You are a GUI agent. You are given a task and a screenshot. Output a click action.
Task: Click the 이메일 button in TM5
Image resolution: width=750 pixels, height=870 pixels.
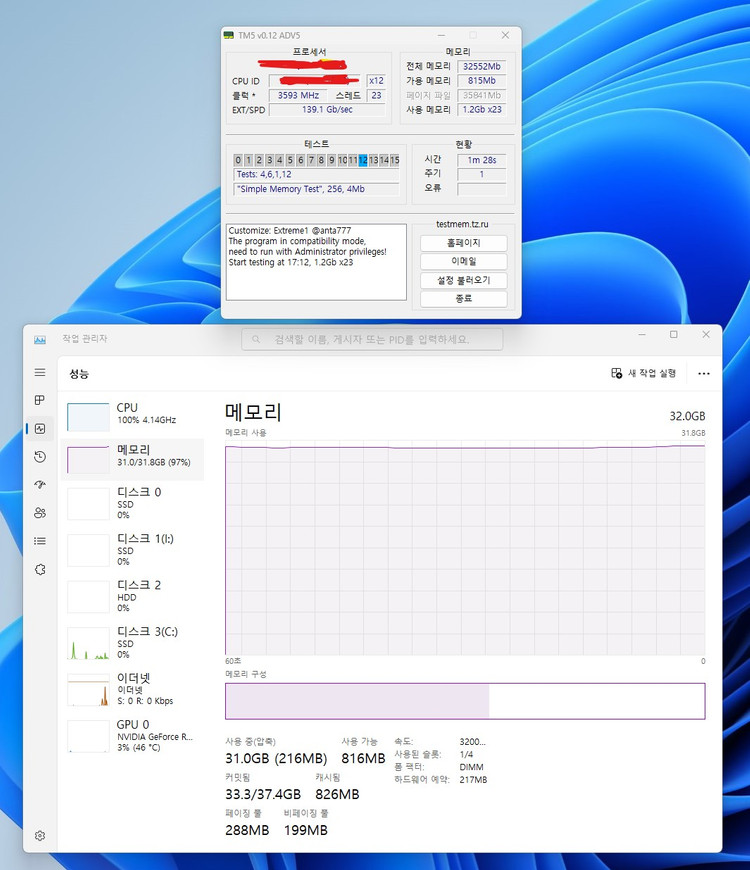click(x=464, y=261)
